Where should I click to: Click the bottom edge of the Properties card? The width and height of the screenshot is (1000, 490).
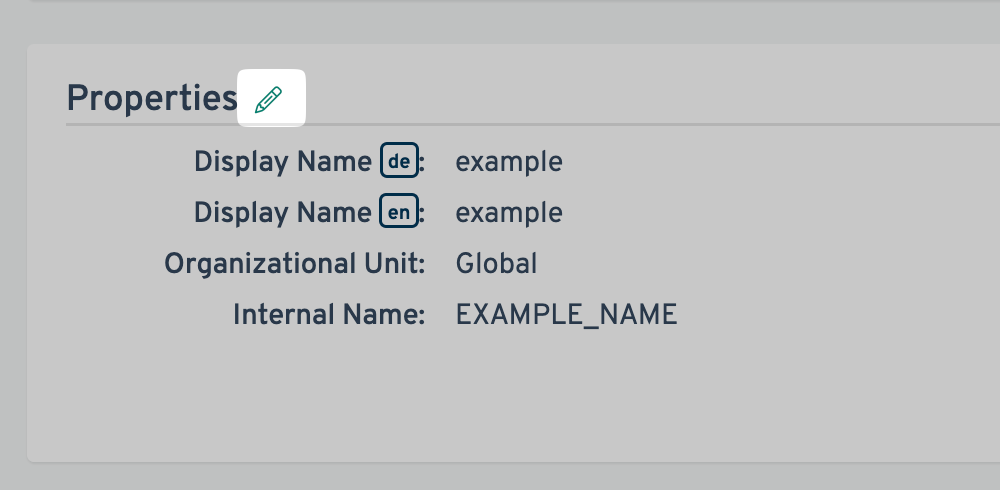(500, 461)
